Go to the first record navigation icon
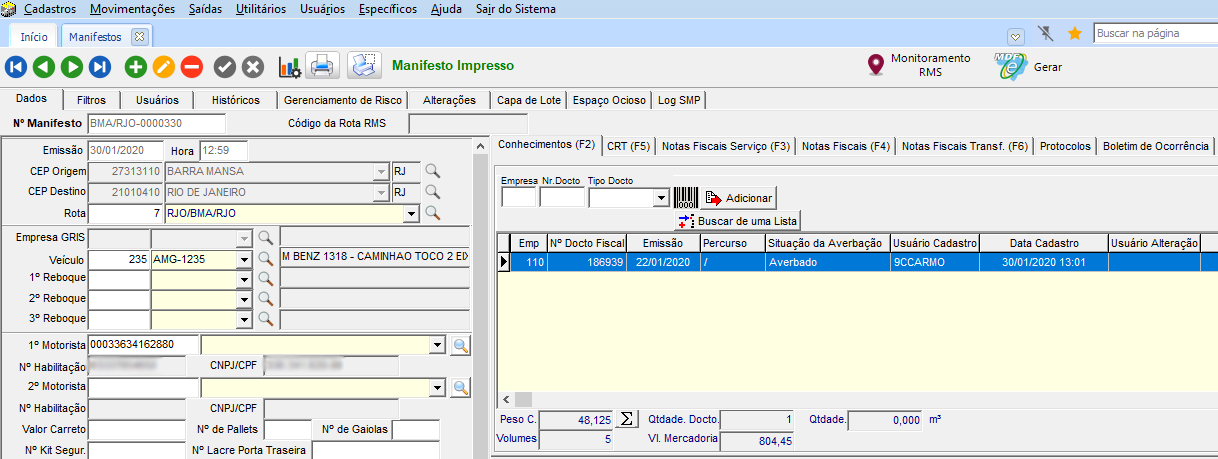Screen dimensions: 1218x459 (x=16, y=67)
